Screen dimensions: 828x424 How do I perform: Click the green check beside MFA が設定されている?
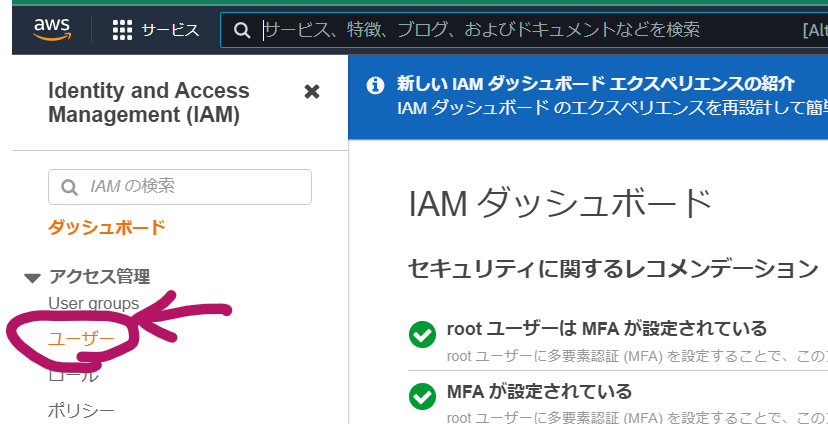click(422, 397)
